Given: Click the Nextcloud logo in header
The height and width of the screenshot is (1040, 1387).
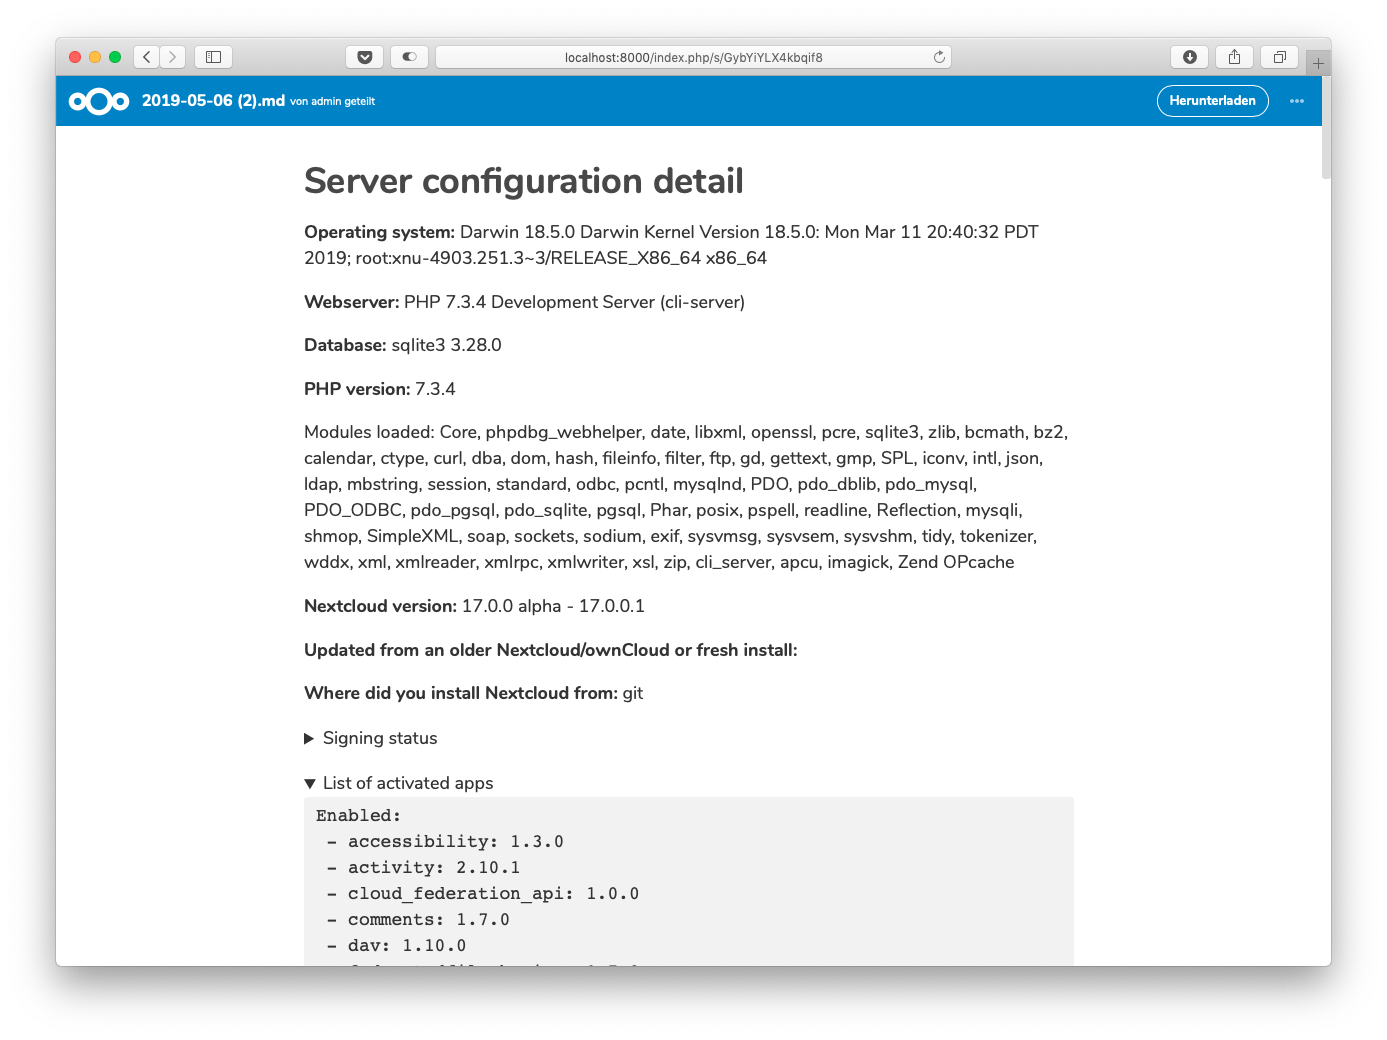Looking at the screenshot, I should 99,101.
